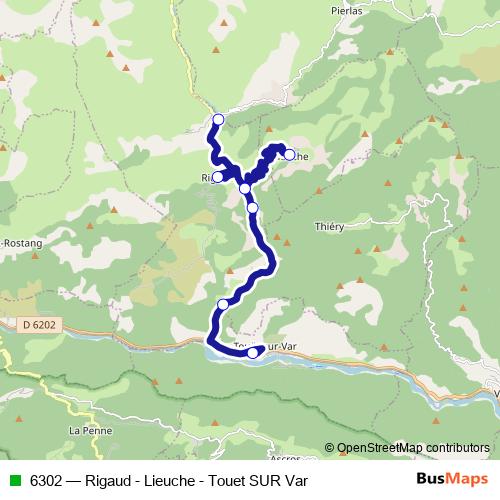Screen dimensions: 500x500
Task: Select the Rigaud stop marker
Action: 218,177
